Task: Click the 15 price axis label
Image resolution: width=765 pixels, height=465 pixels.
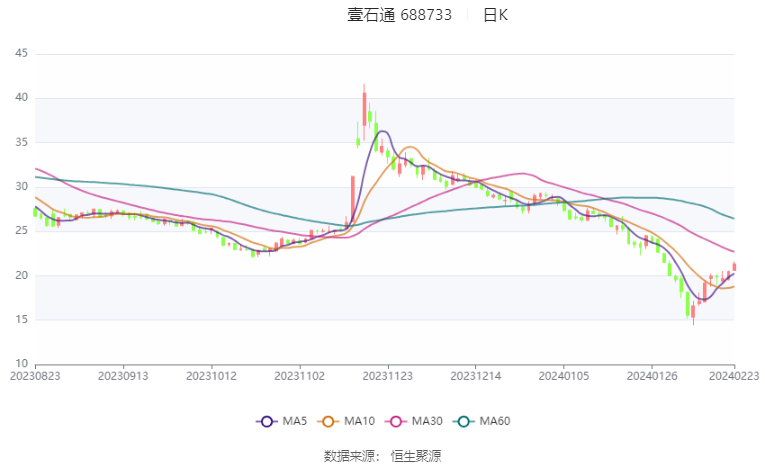Action: pos(21,319)
